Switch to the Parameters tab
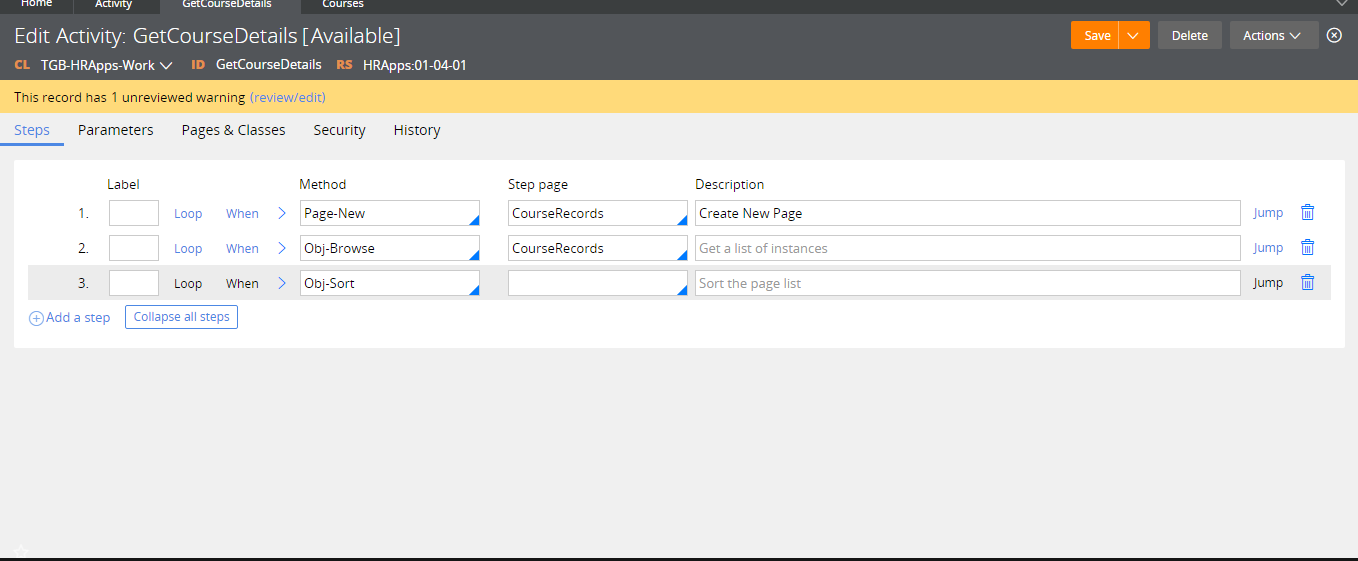The image size is (1358, 561). coord(116,130)
